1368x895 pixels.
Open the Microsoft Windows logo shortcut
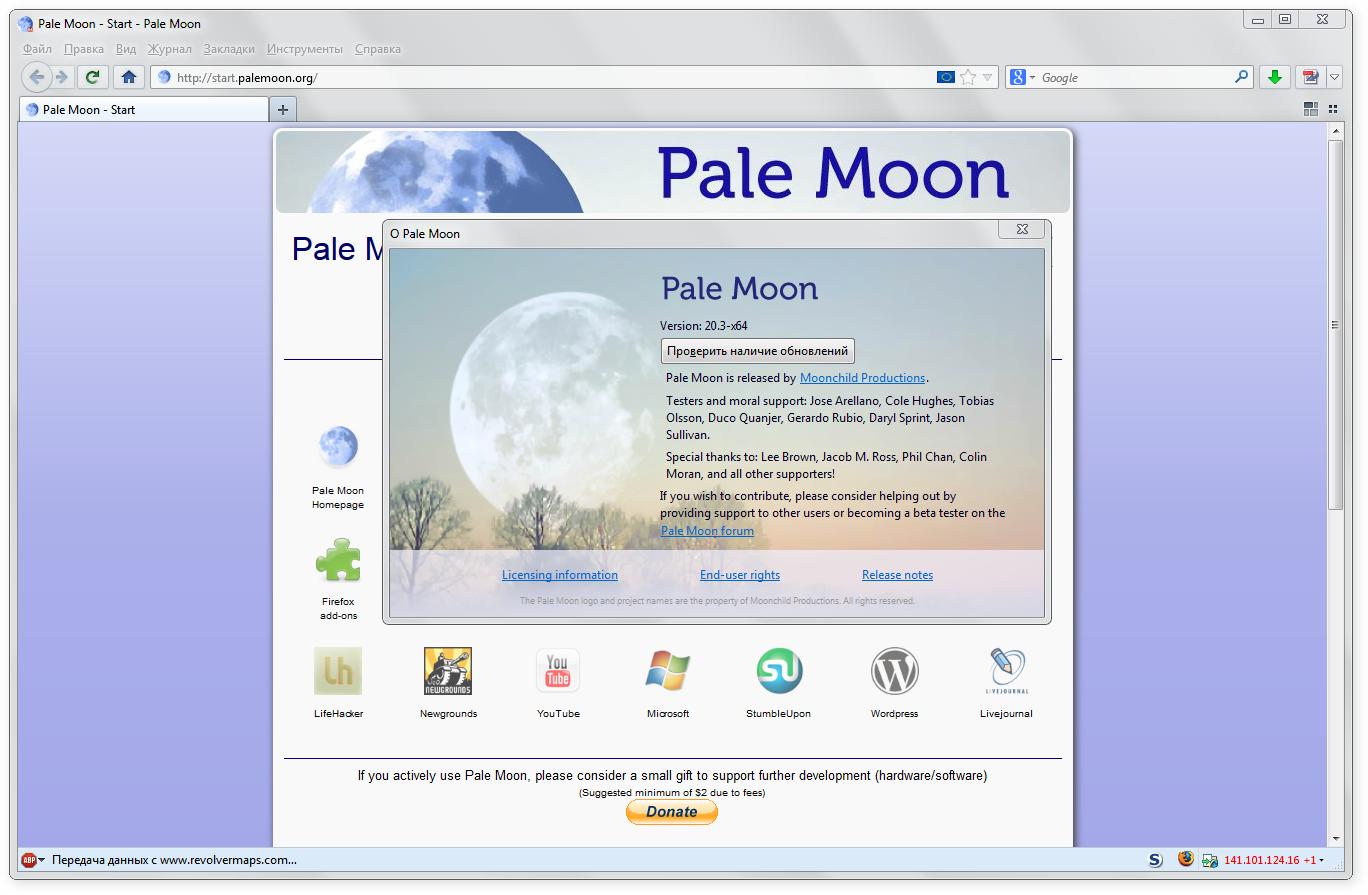tap(668, 671)
